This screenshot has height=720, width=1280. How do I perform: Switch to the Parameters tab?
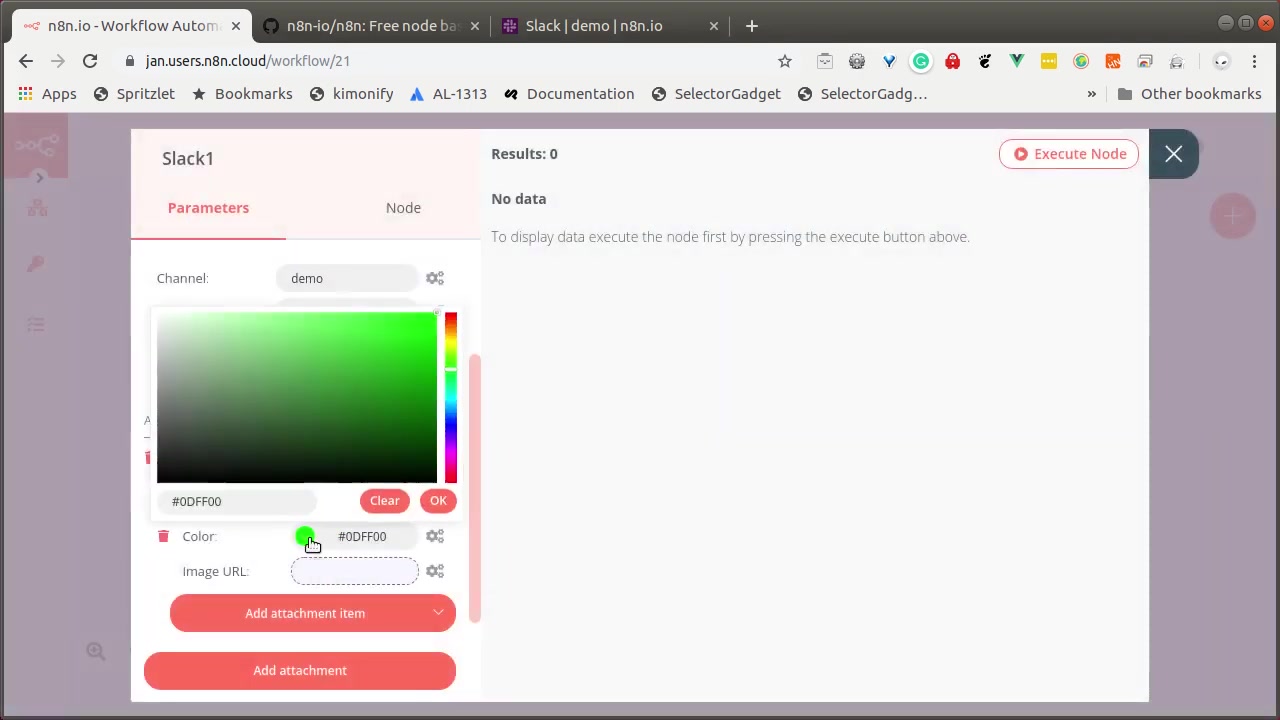[x=208, y=208]
